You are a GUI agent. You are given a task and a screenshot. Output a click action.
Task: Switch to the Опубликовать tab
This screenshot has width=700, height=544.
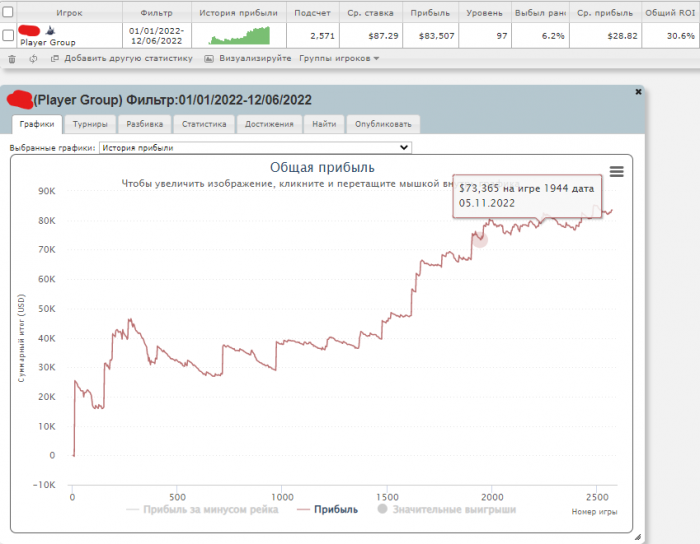tap(383, 124)
